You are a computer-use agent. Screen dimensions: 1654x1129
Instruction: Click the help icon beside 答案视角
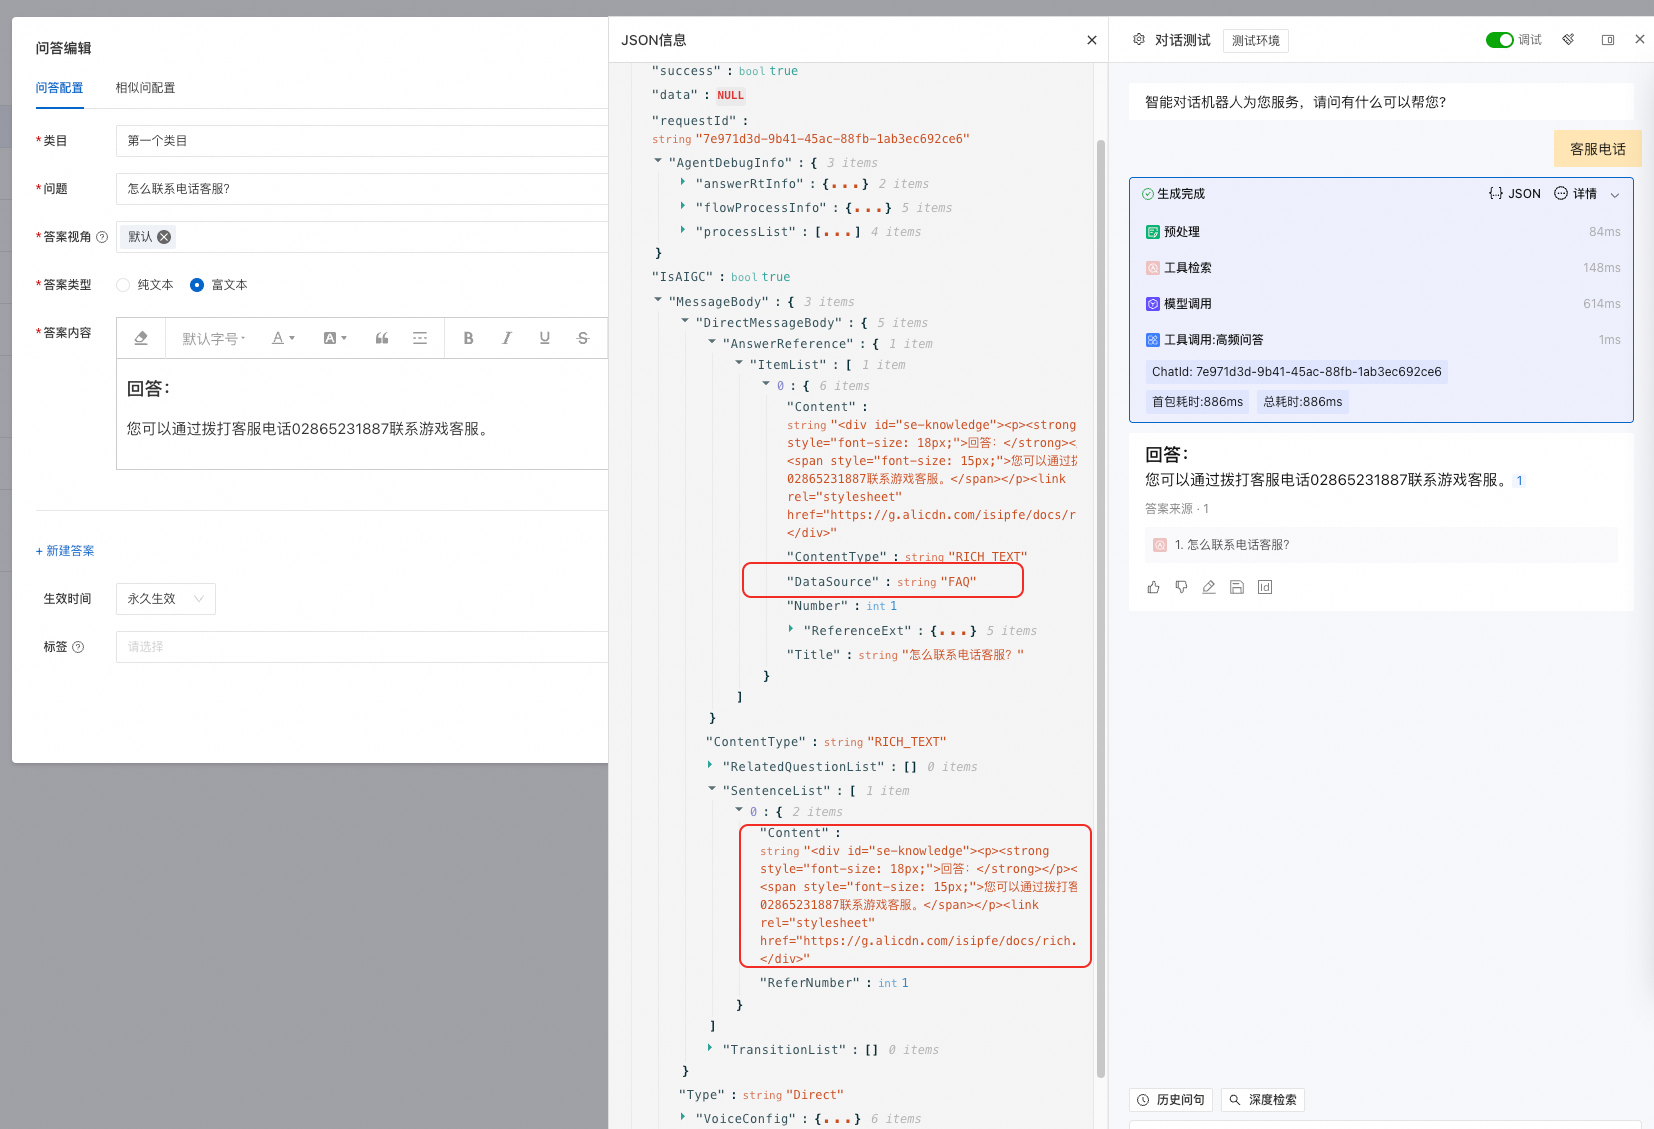(x=102, y=237)
